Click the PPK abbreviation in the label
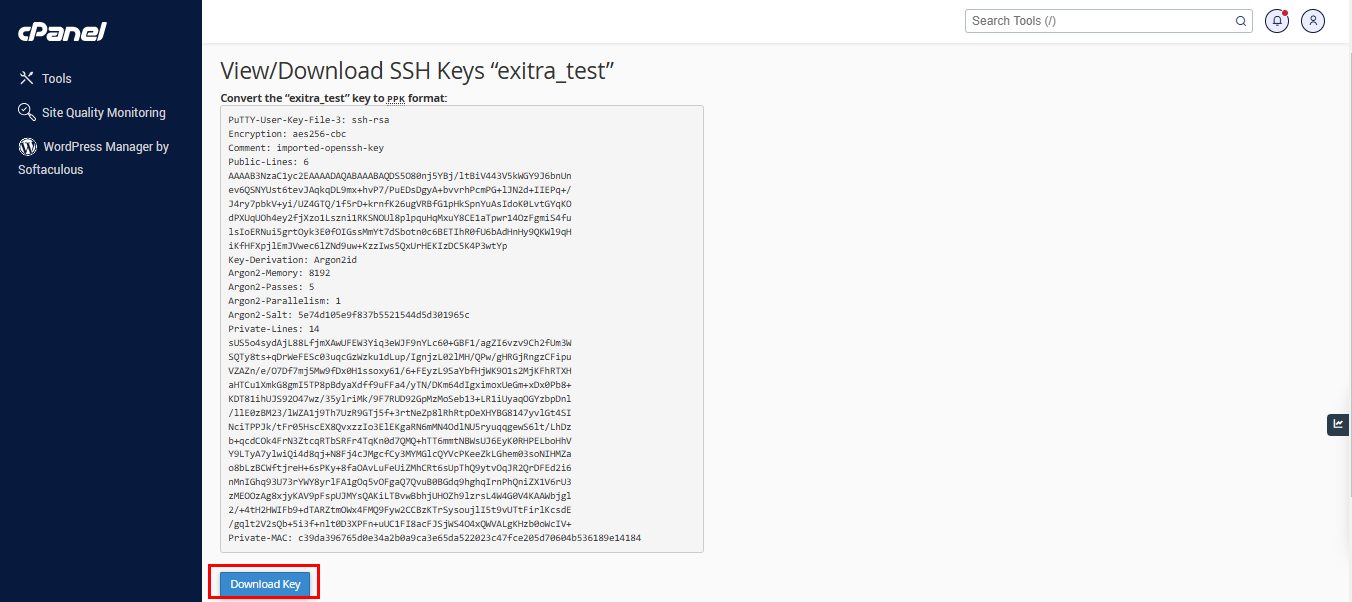The height and width of the screenshot is (602, 1352). coord(396,98)
